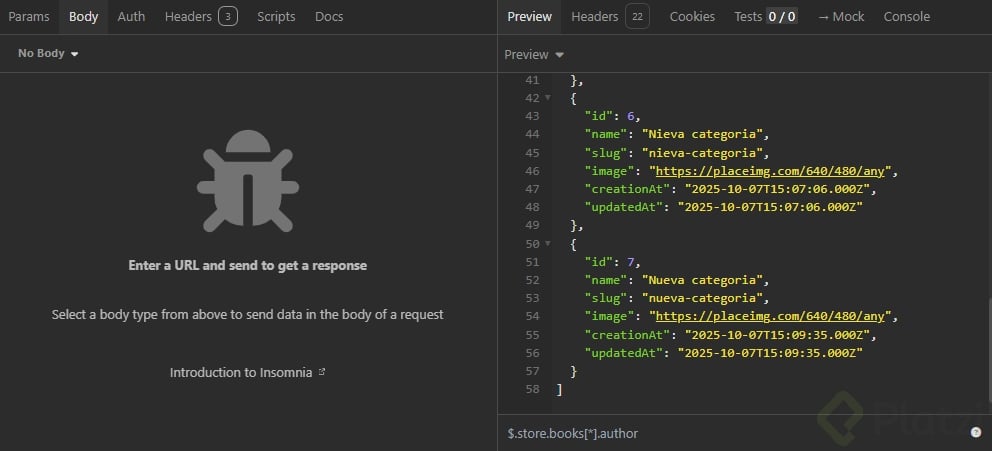The height and width of the screenshot is (451, 992).
Task: Fold the JSON object at line 50
Action: (547, 244)
